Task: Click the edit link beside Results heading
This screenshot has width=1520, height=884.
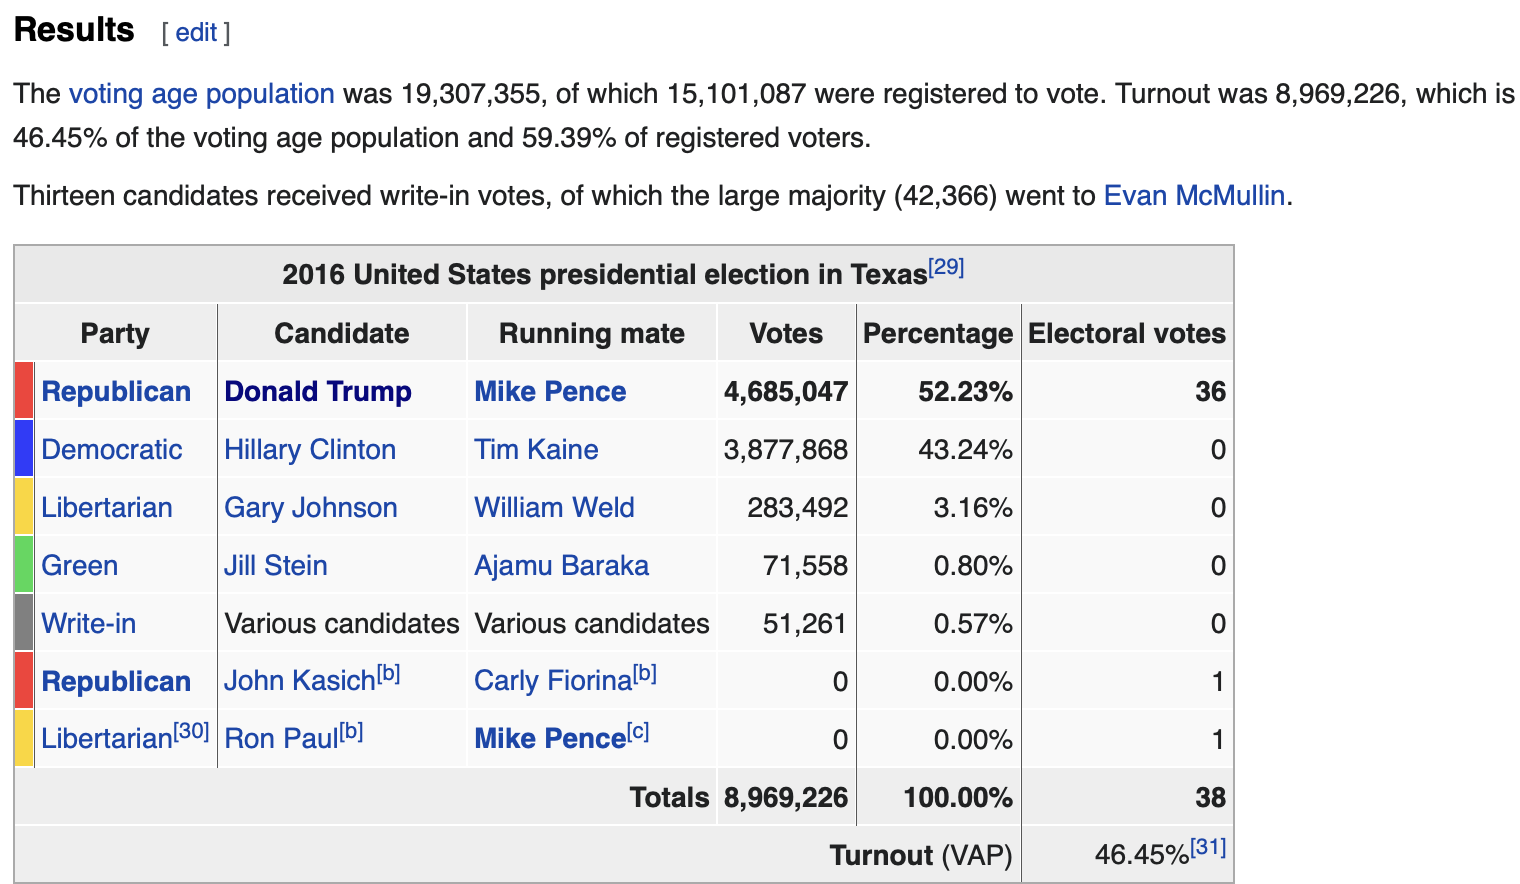Action: 196,33
